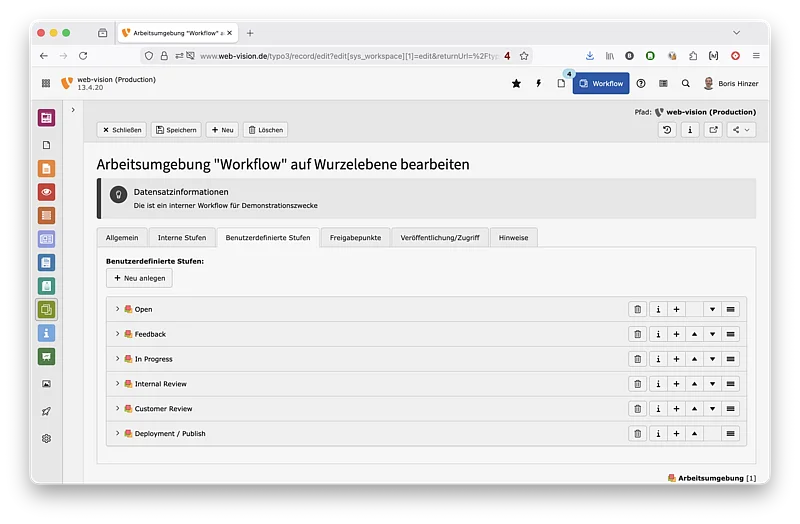The image size is (800, 524).
Task: Open a new browser tab with plus
Action: point(250,33)
